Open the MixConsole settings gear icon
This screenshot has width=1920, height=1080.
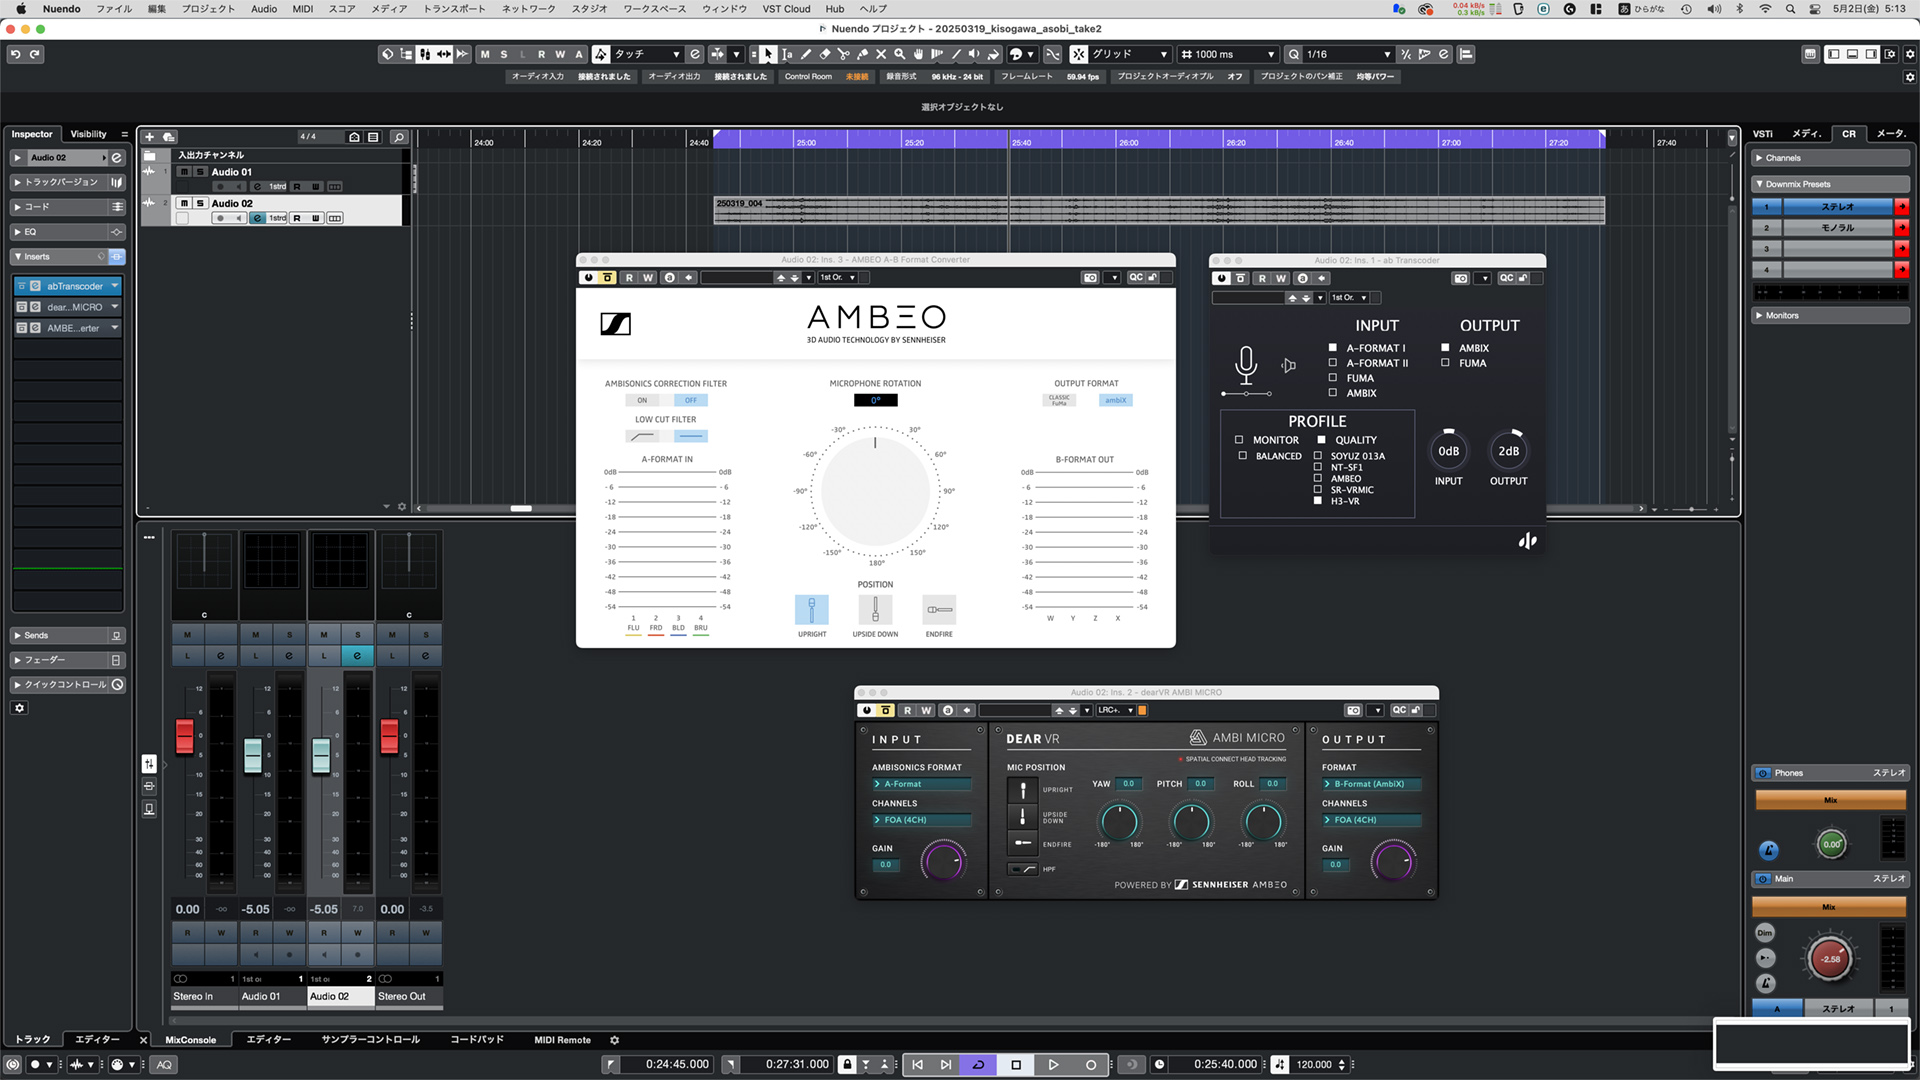(614, 1040)
